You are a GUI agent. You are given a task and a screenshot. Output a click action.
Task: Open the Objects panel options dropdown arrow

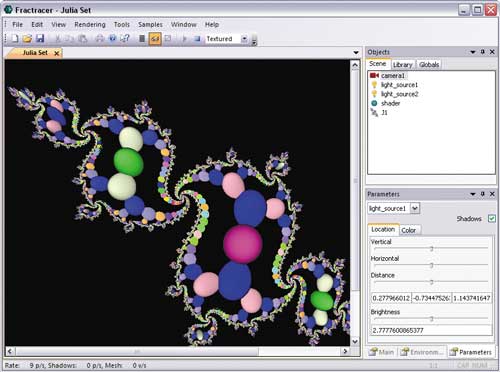(472, 52)
